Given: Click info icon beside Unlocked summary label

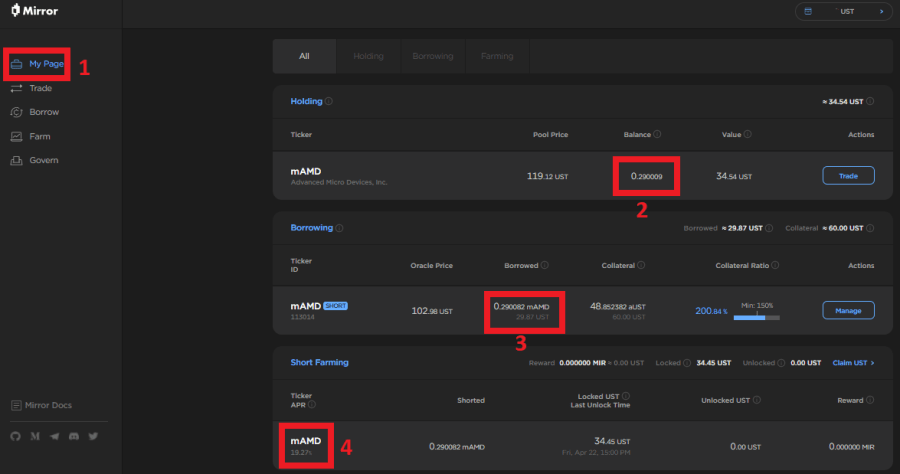Looking at the screenshot, I should (x=781, y=363).
